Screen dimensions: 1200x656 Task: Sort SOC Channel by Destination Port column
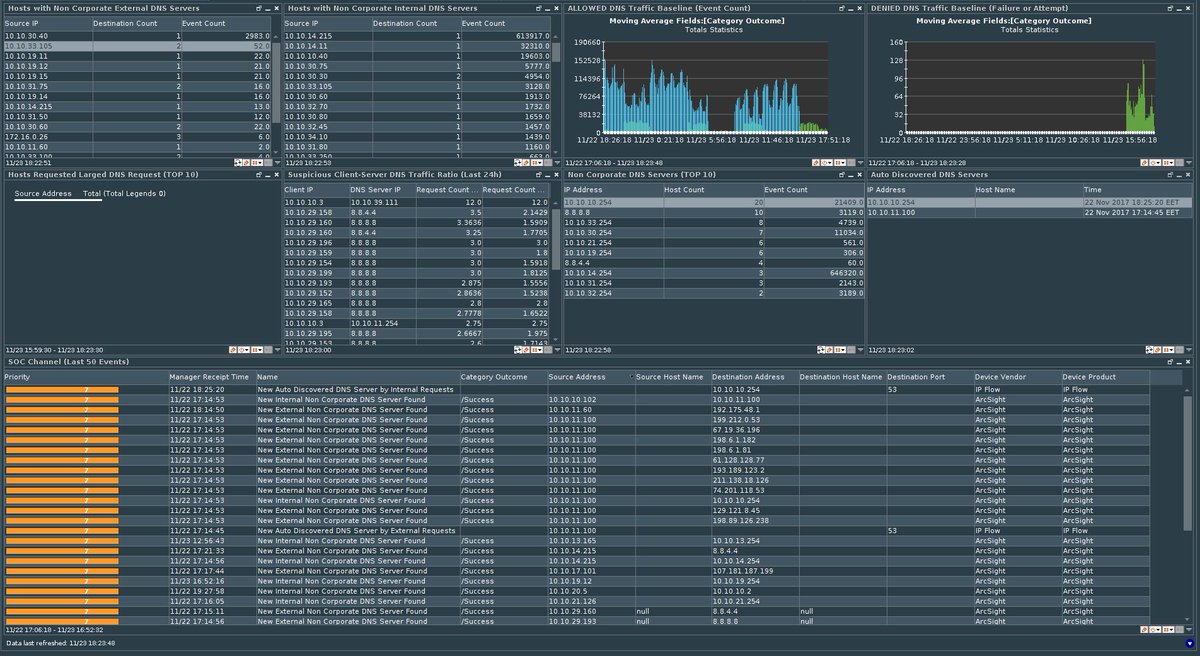click(x=929, y=377)
